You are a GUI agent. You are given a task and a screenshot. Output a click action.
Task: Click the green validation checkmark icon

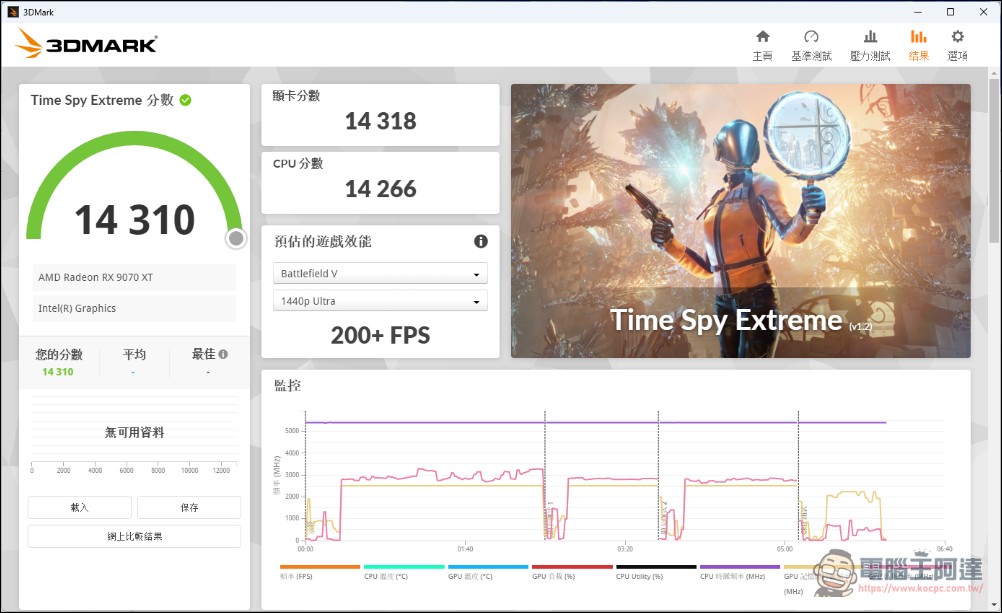coord(186,100)
